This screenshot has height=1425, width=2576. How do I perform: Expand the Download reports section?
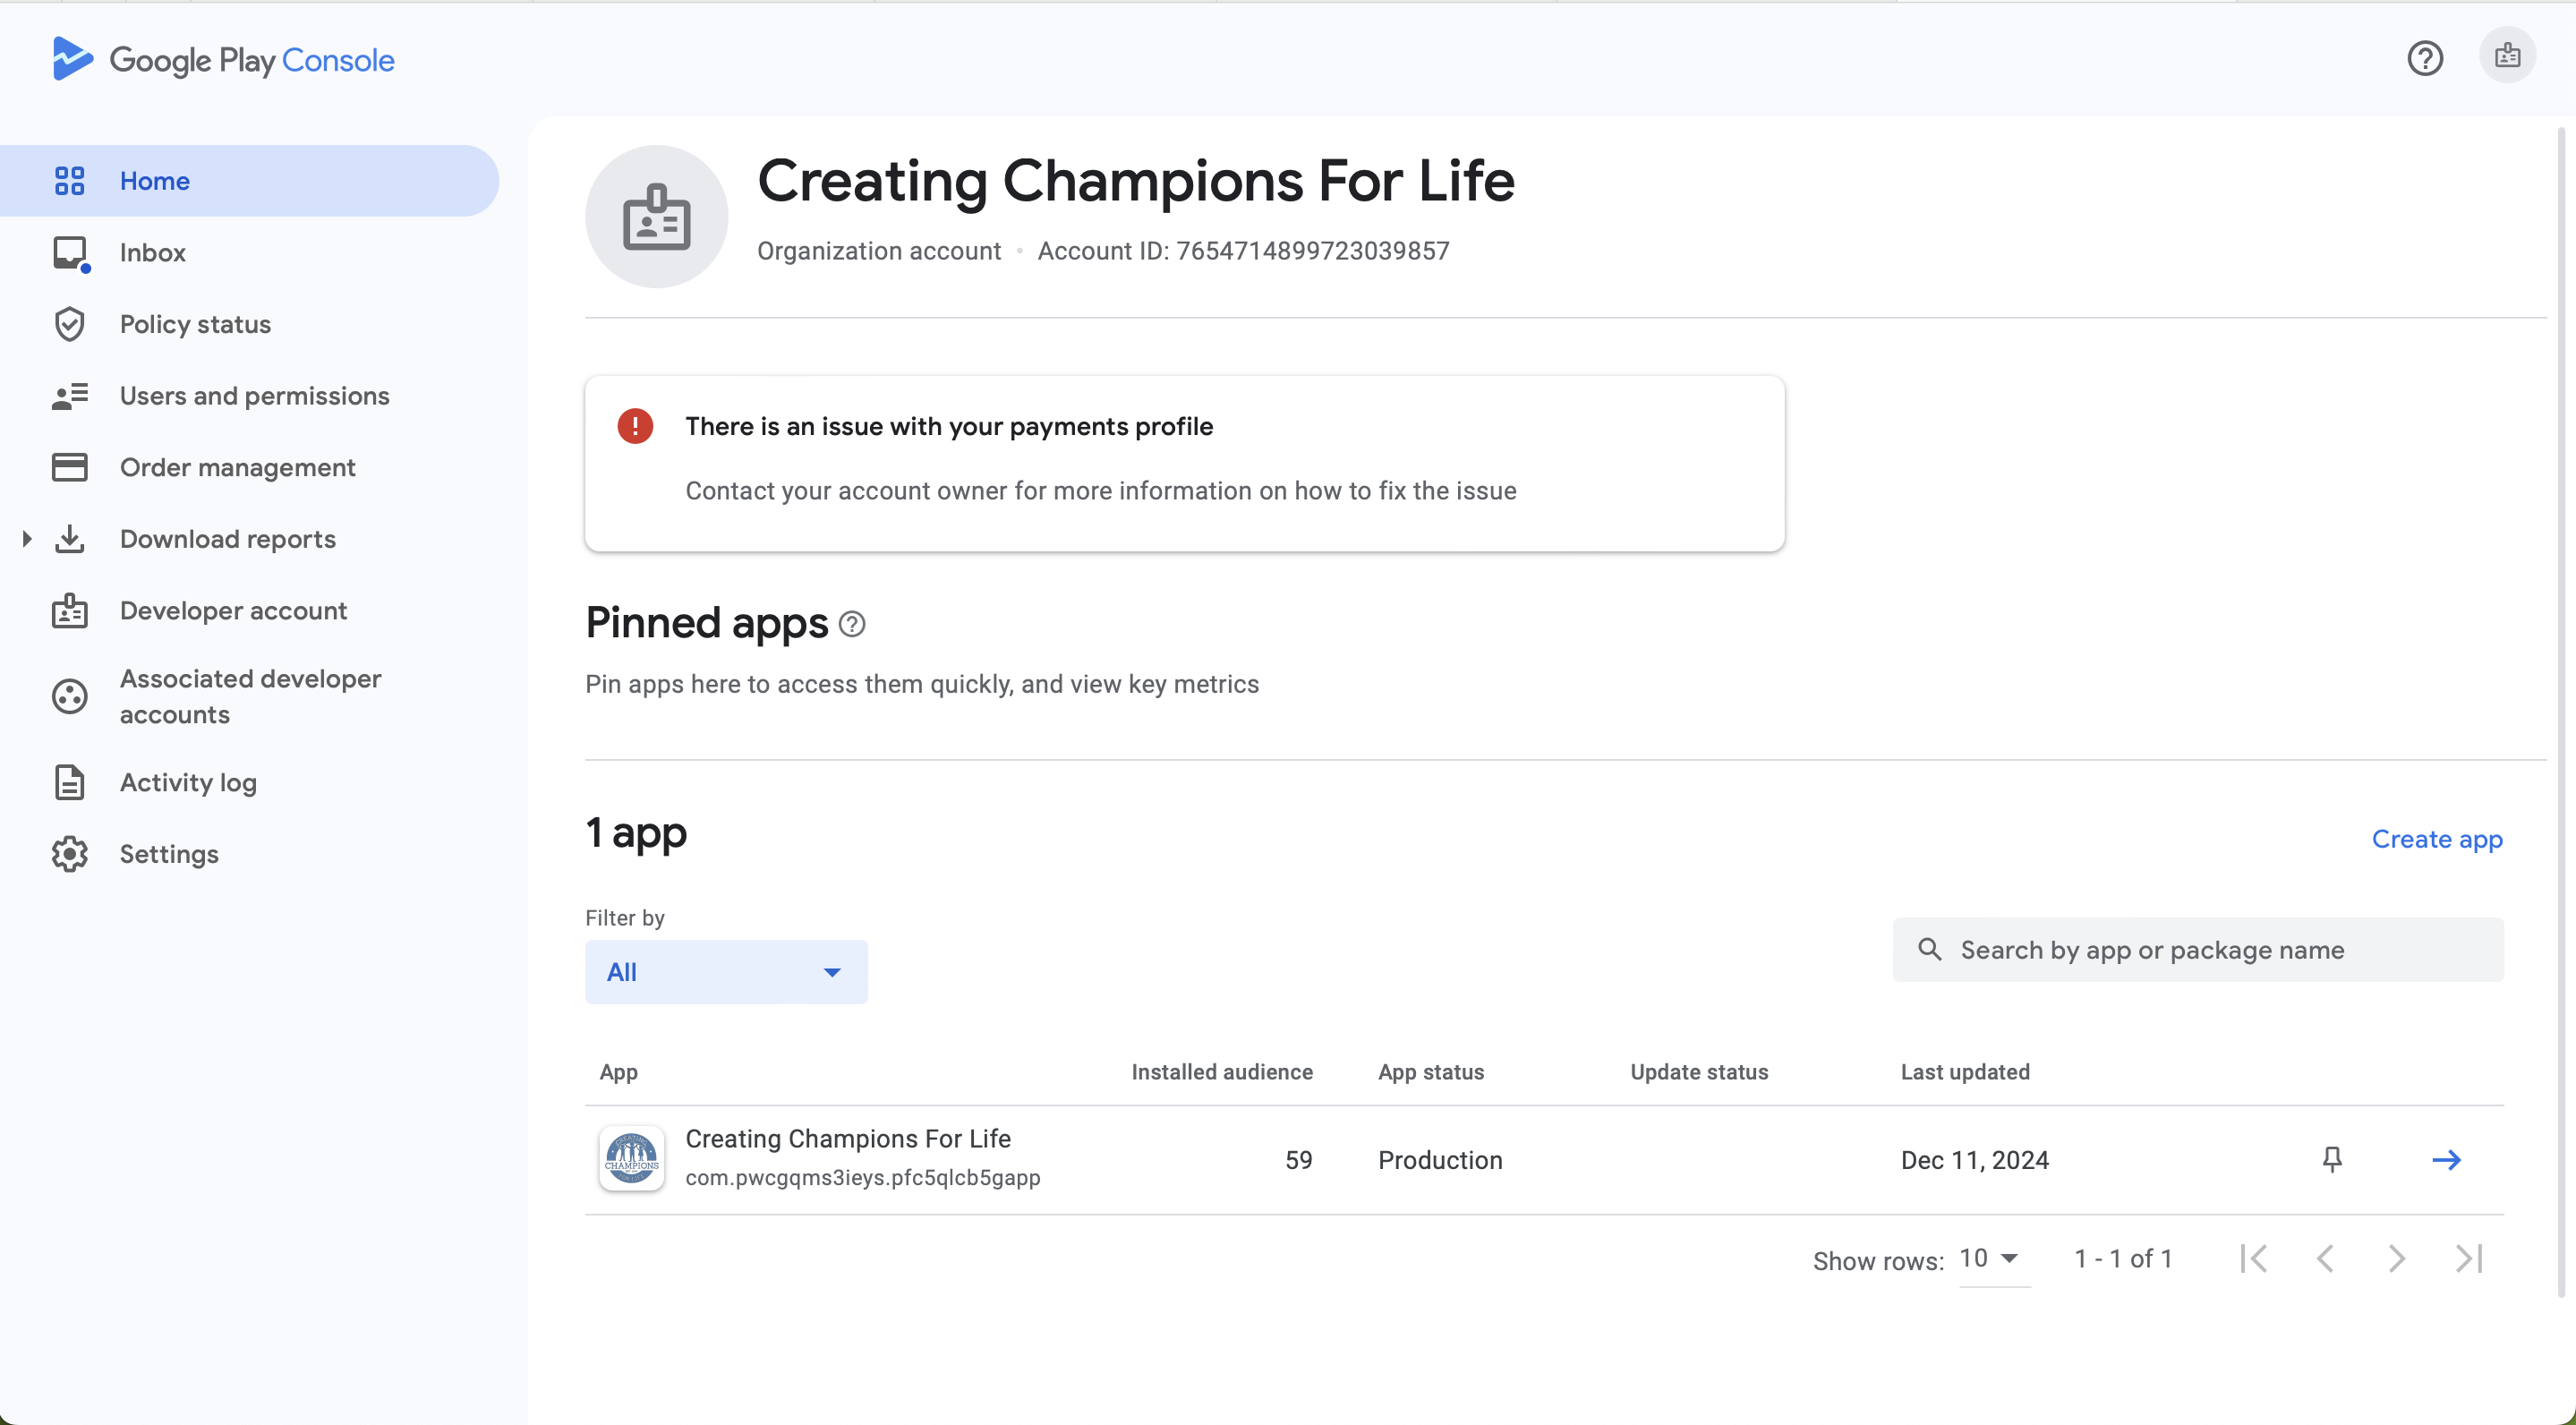click(27, 539)
